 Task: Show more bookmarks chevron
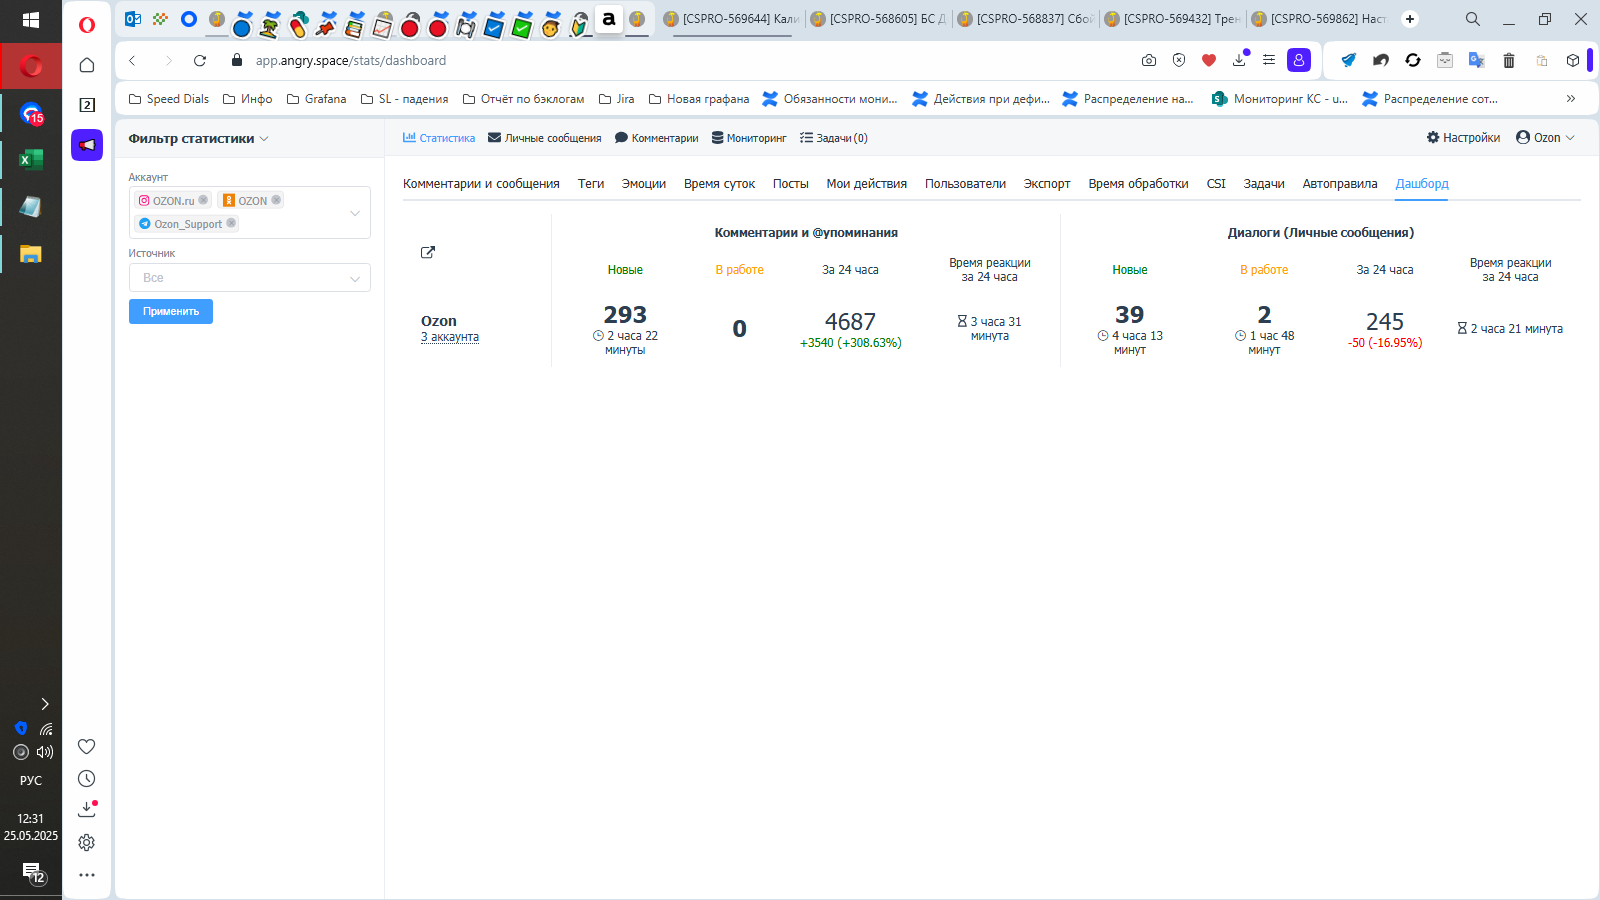click(1571, 98)
